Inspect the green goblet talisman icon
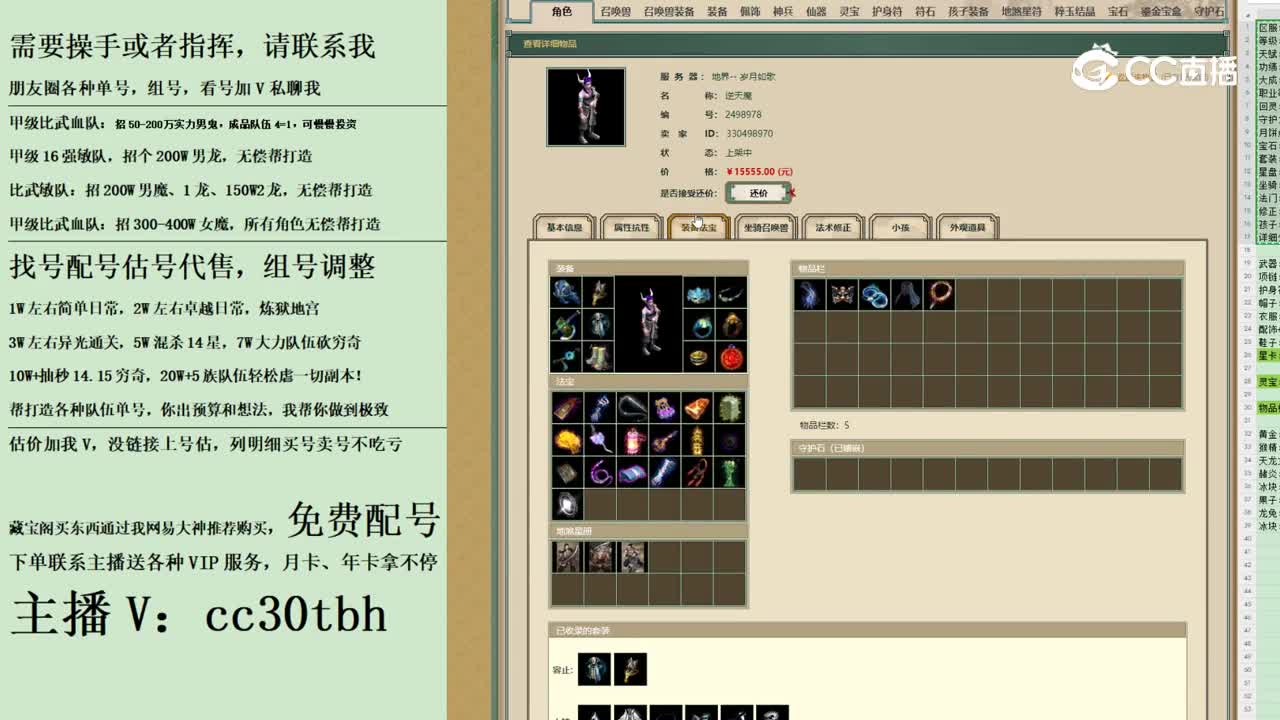Screen dimensions: 1280x720 click(730, 472)
